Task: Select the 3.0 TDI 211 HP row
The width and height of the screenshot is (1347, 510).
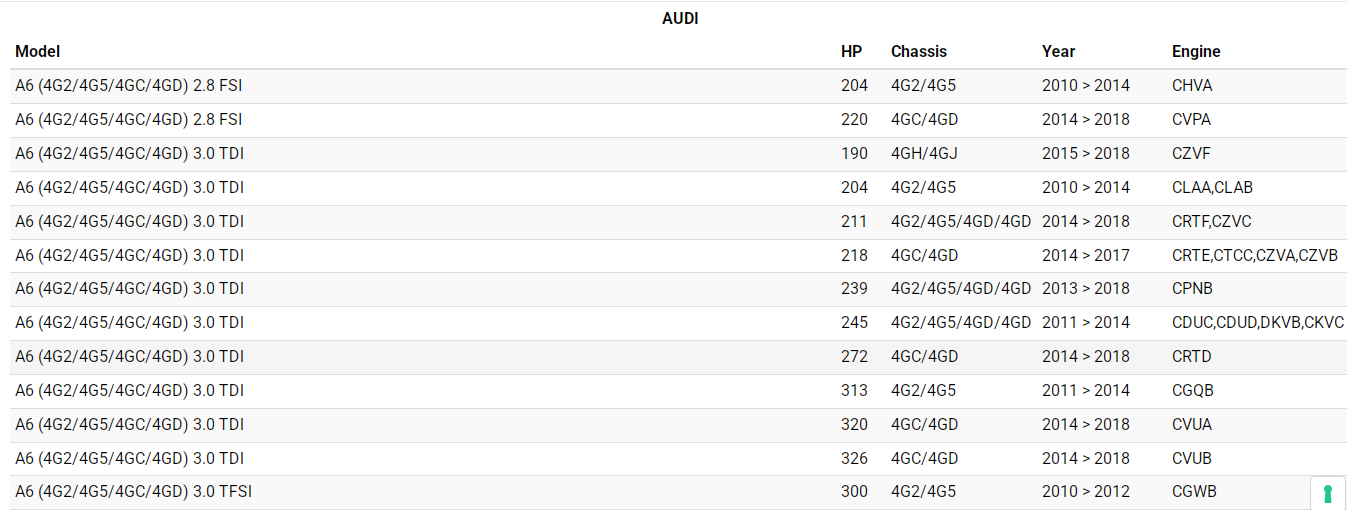Action: 129,222
